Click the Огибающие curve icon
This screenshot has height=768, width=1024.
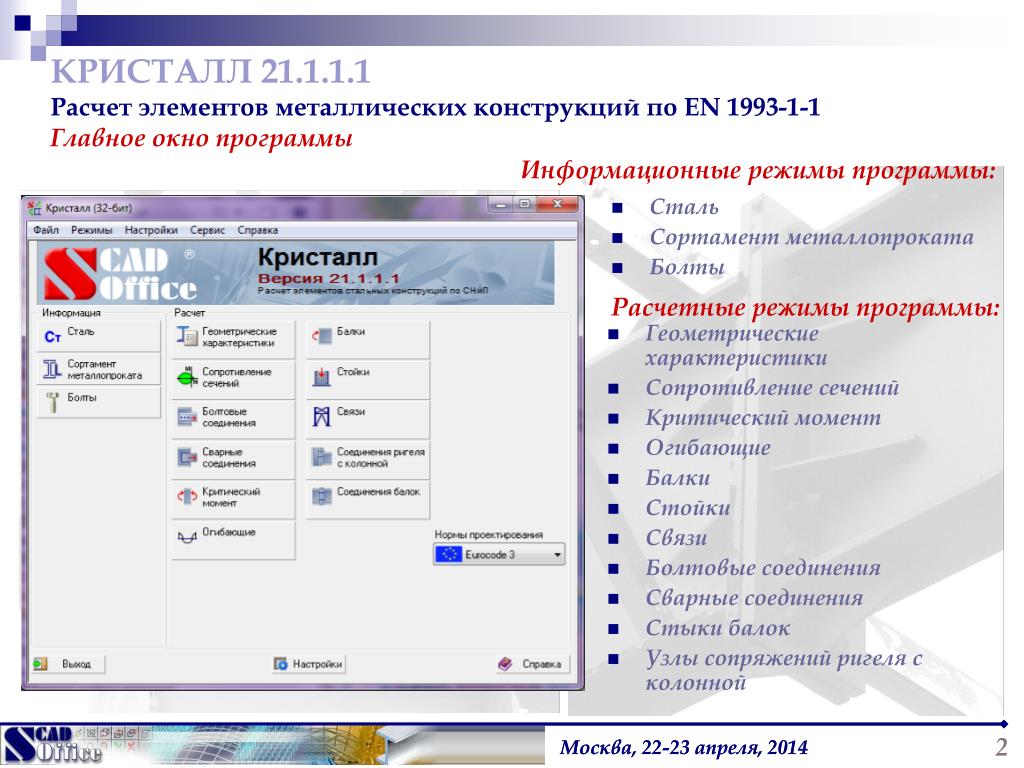[x=187, y=537]
